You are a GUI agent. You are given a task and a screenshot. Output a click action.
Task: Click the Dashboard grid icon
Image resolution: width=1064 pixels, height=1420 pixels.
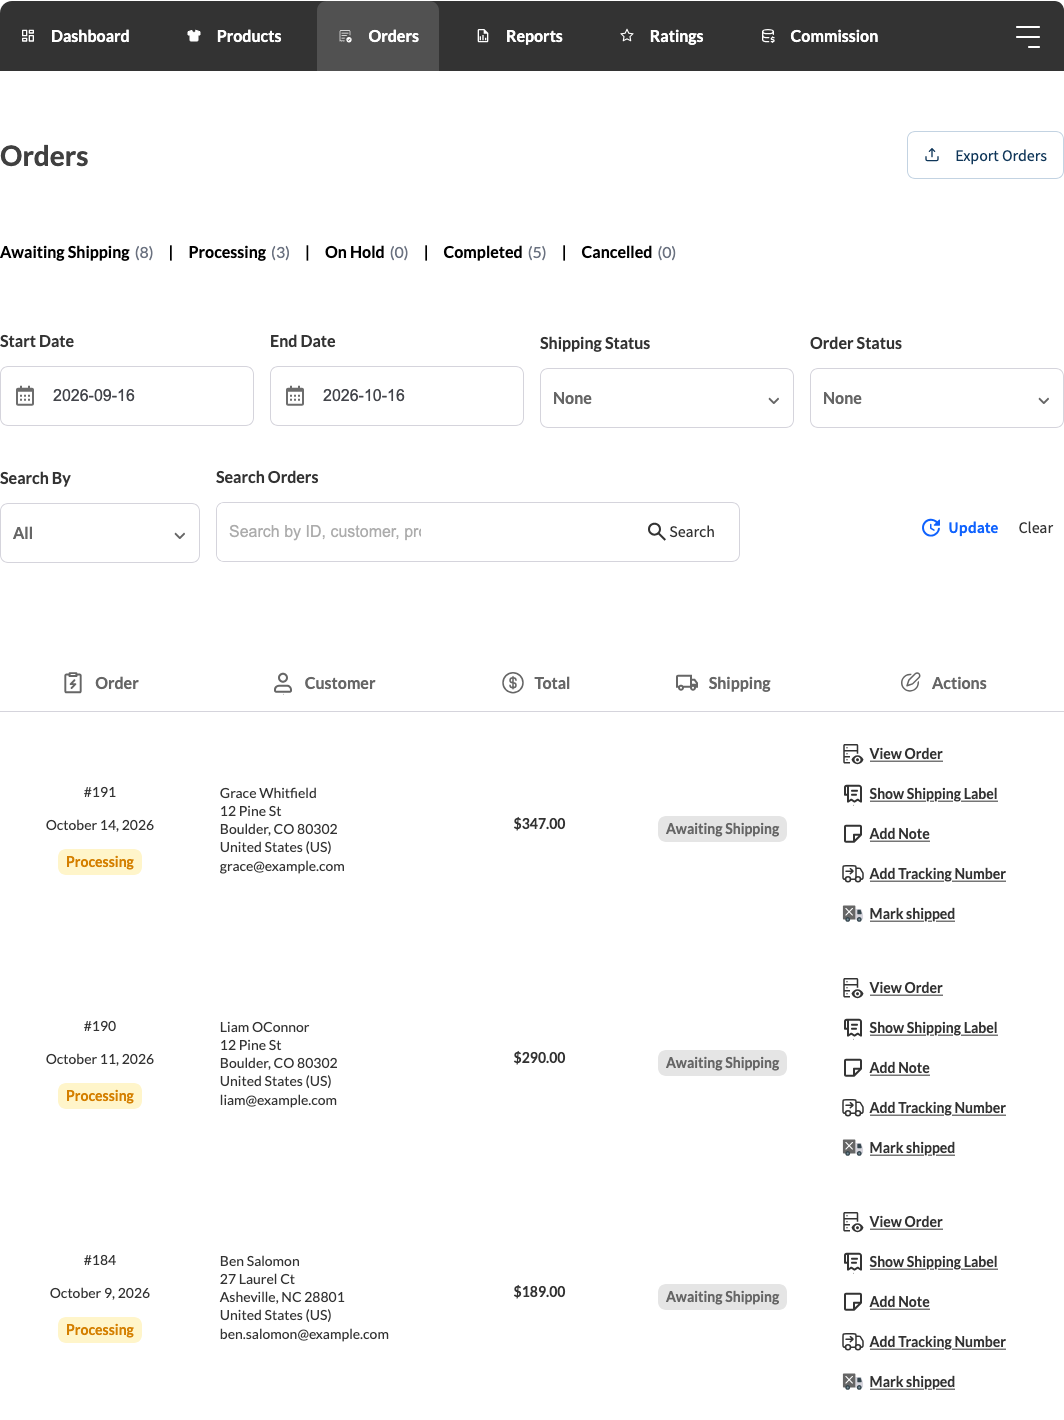pos(28,36)
